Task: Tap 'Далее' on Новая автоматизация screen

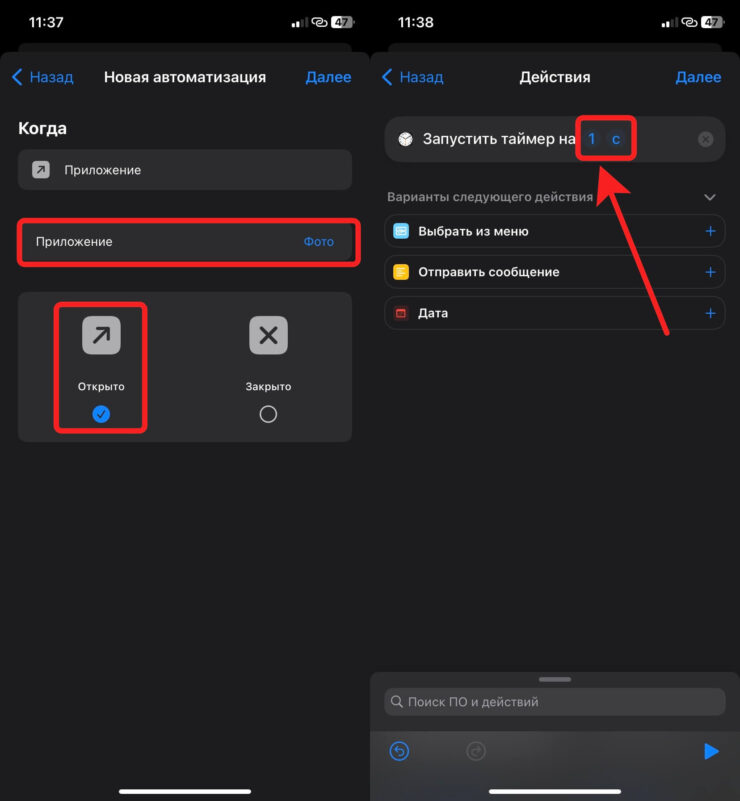Action: tap(328, 77)
